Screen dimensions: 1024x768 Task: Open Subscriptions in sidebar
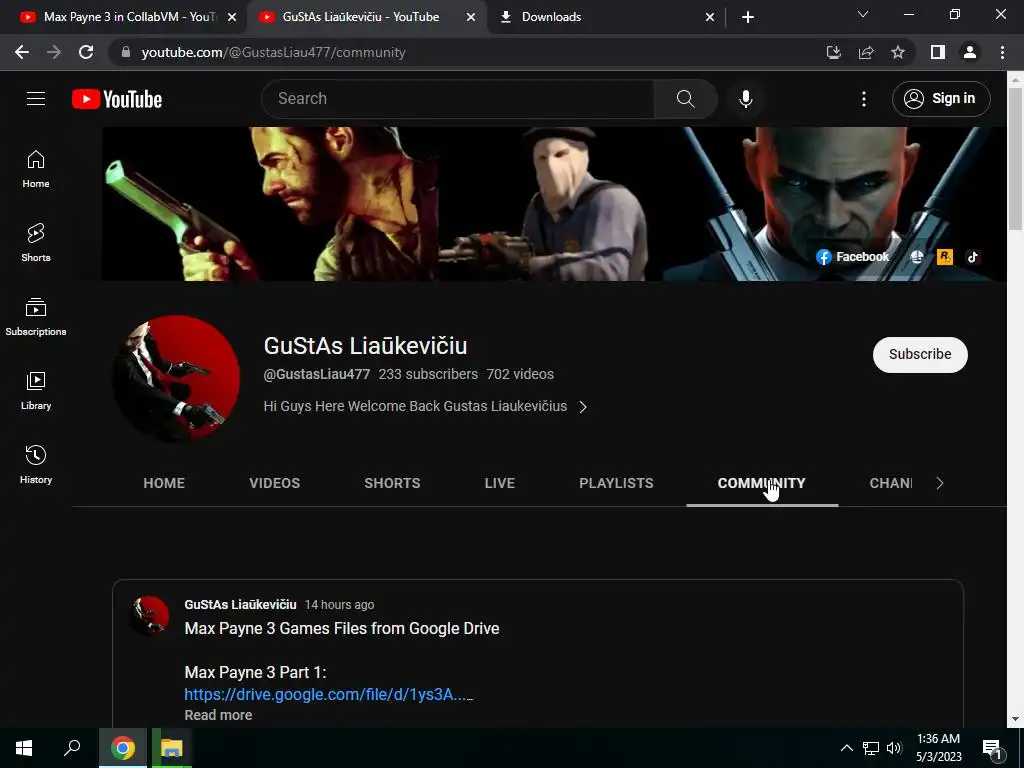[x=36, y=317]
